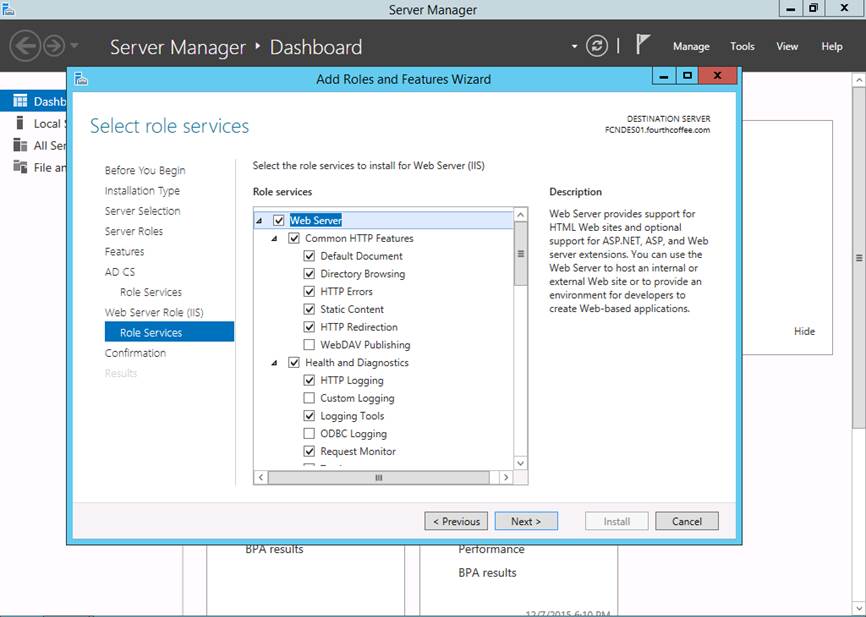Viewport: 866px width, 617px height.
Task: Click the Dashboard icon in sidebar
Action: coord(20,101)
